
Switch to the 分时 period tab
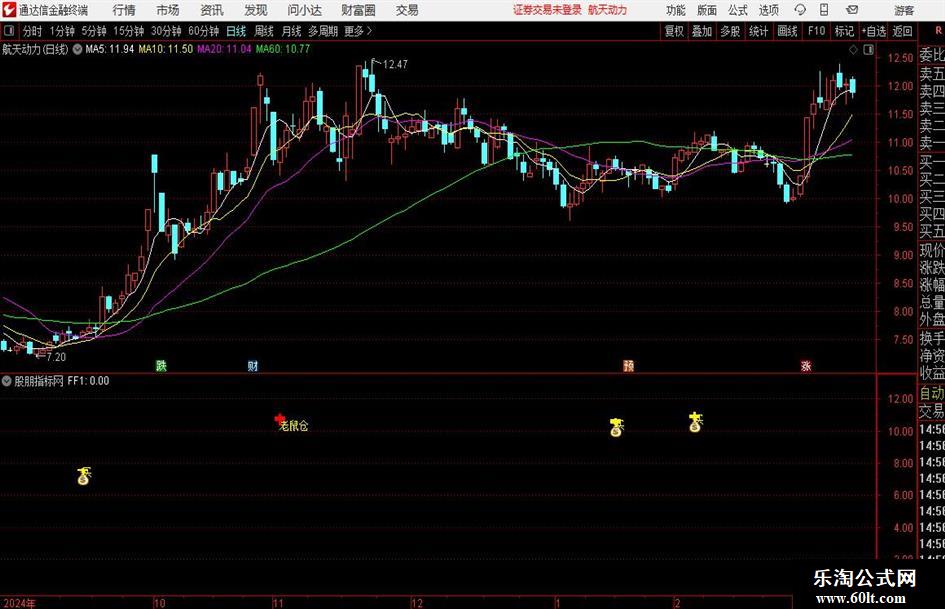click(32, 31)
